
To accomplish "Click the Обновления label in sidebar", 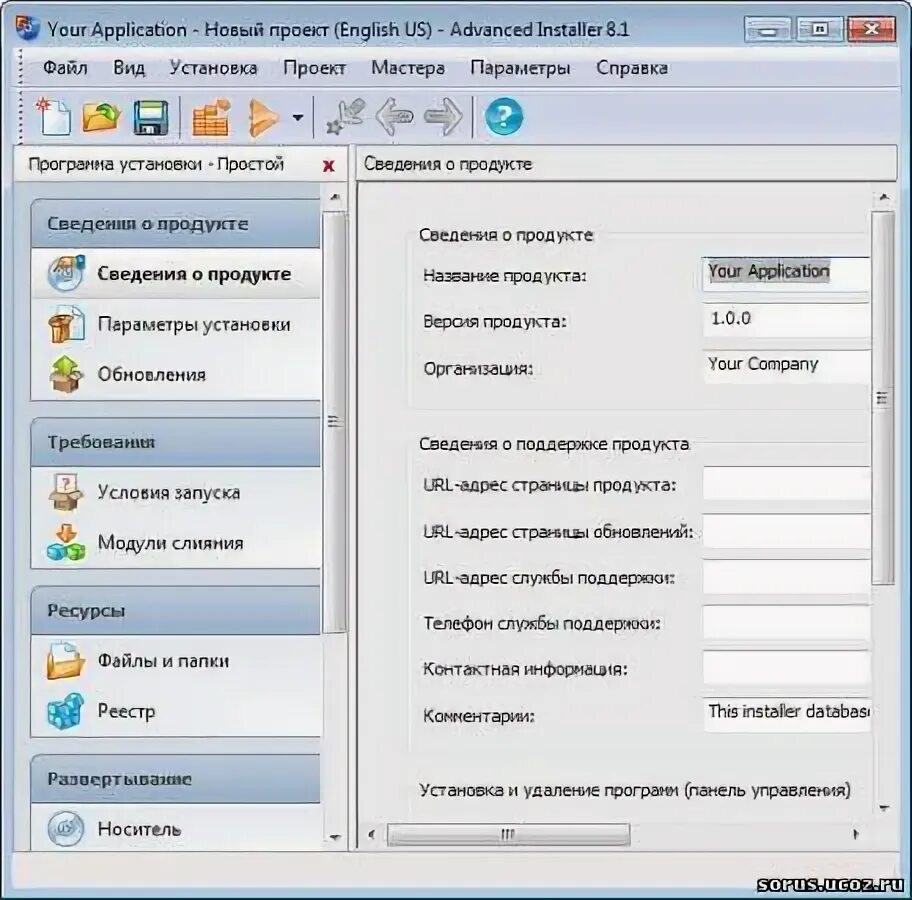I will pyautogui.click(x=151, y=374).
